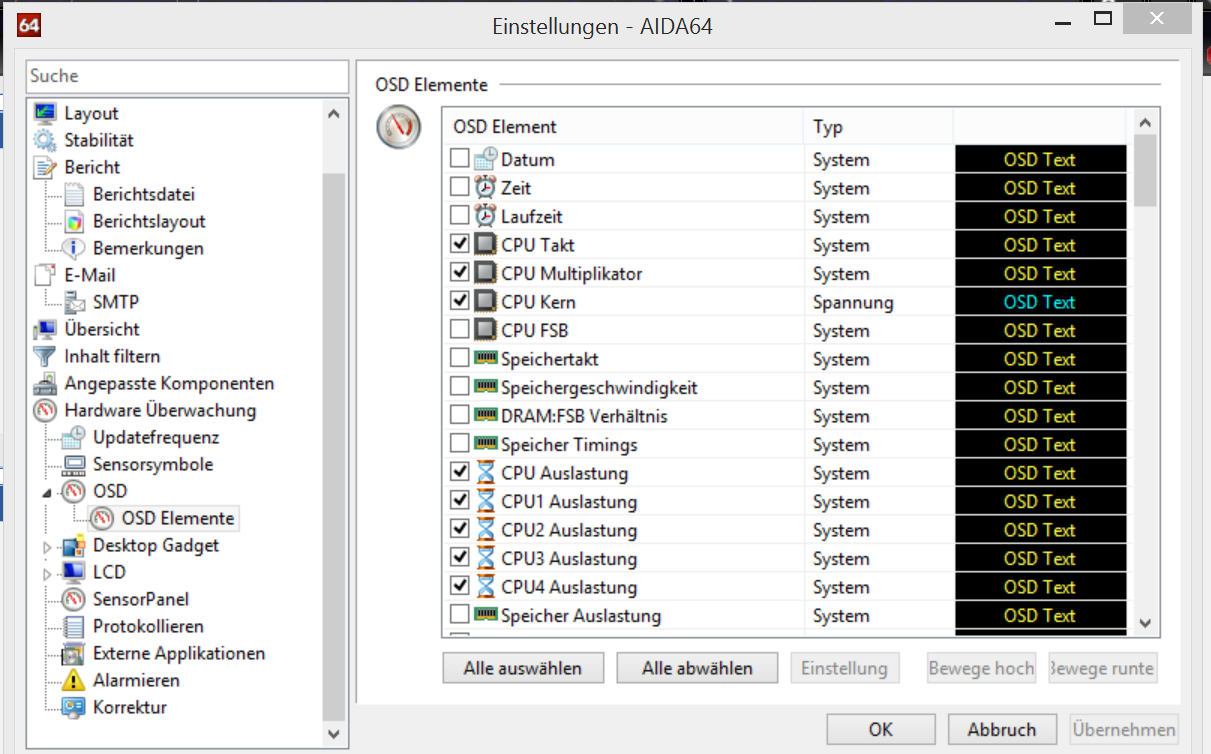
Task: Collapse the OSD tree node
Action: [x=47, y=492]
